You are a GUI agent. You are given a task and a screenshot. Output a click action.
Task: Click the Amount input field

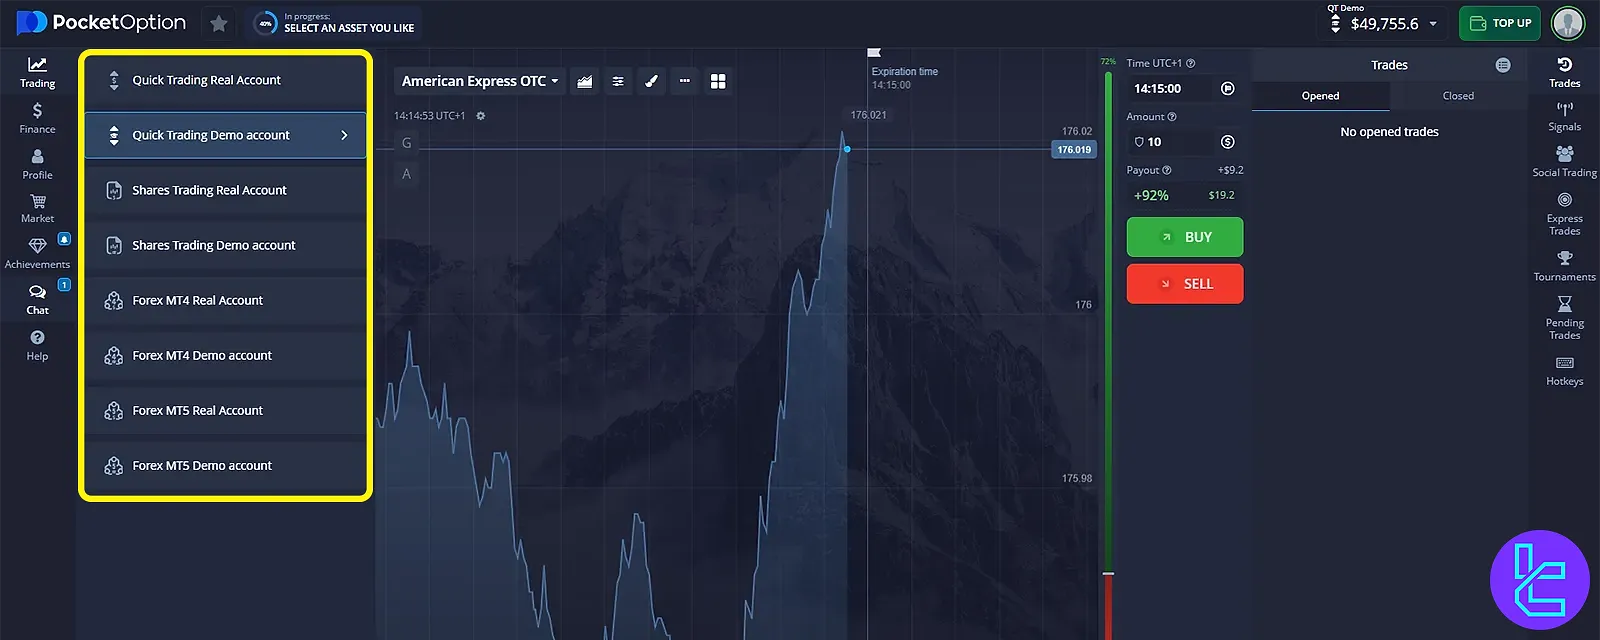point(1170,142)
